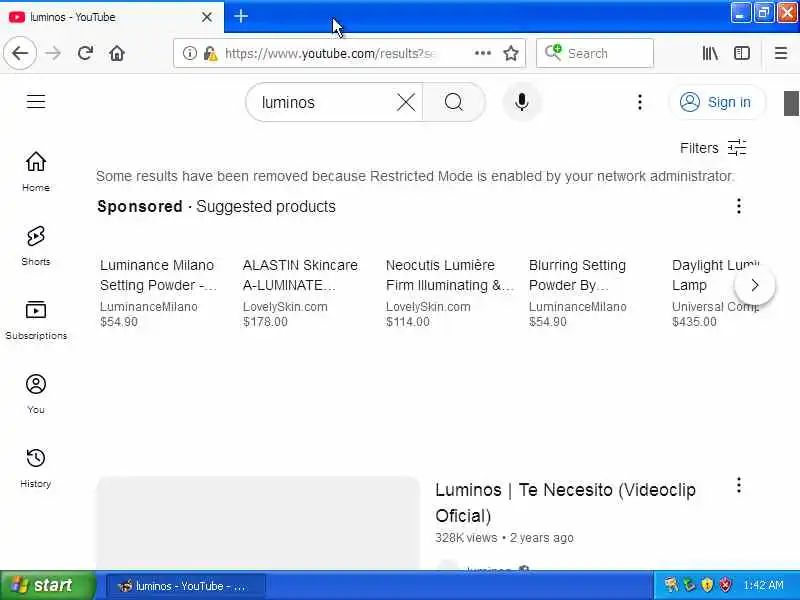The height and width of the screenshot is (600, 800).
Task: Open Daylight Lamp product listing
Action: (714, 293)
